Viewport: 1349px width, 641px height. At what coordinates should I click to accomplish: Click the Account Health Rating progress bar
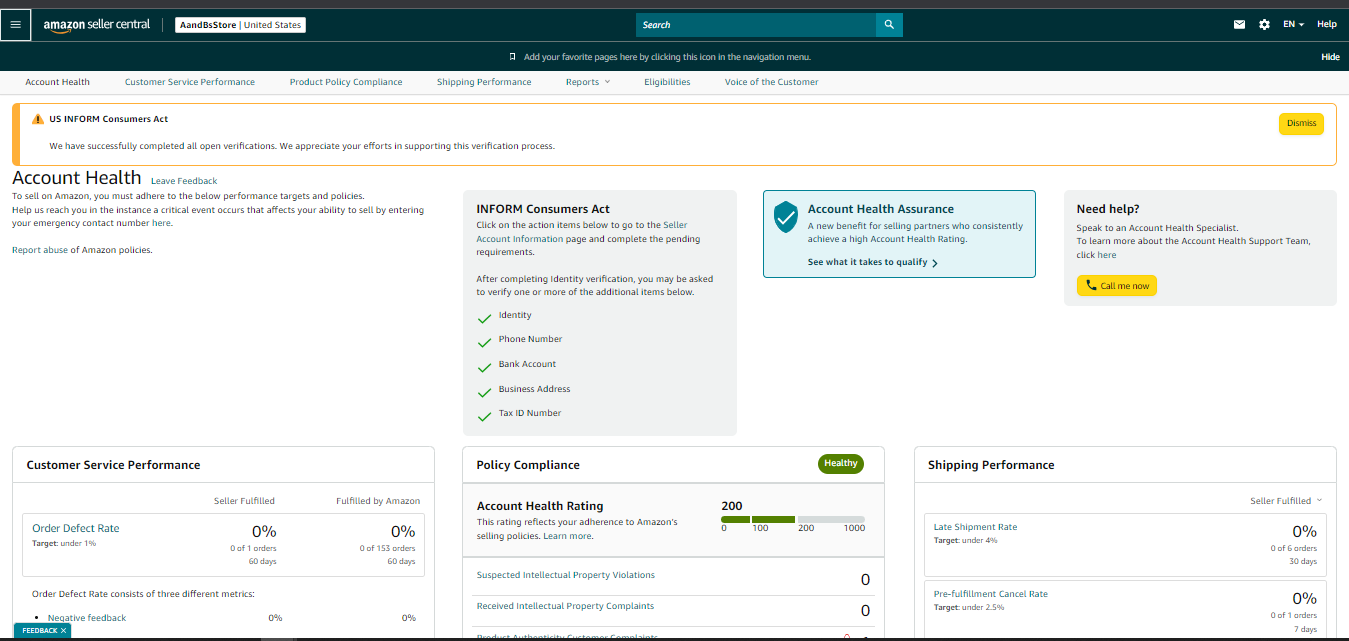tap(793, 520)
